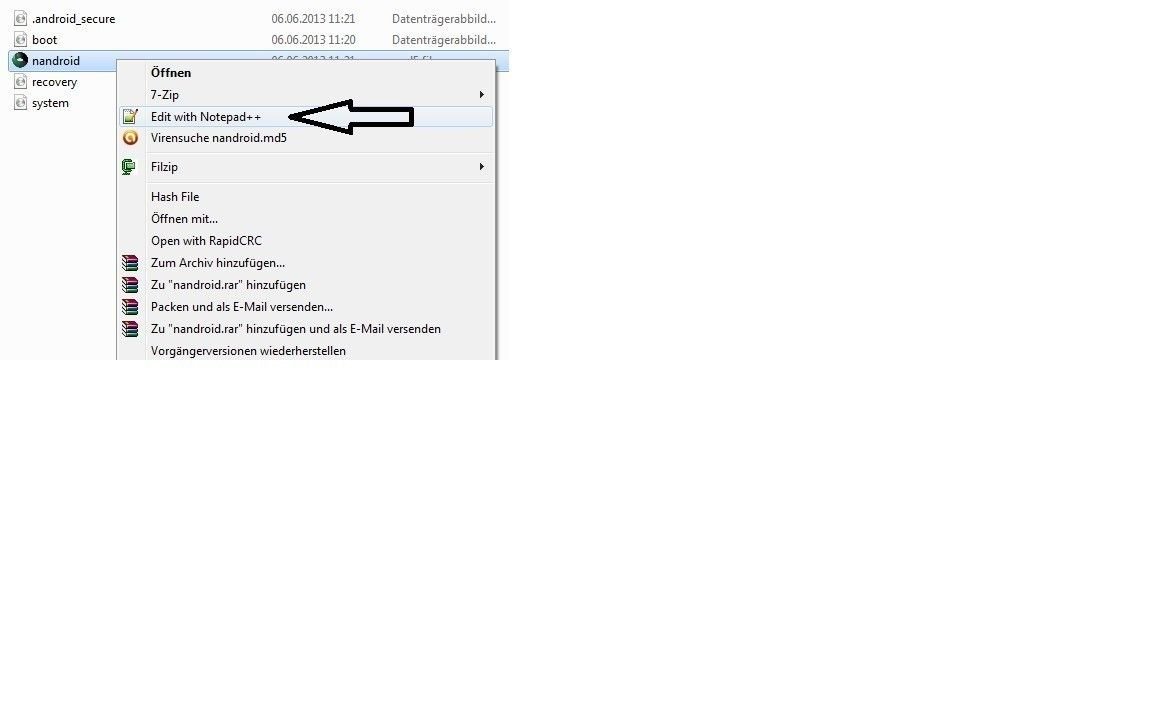Click the Datenträgerabbild type of .android_secure

[444, 19]
